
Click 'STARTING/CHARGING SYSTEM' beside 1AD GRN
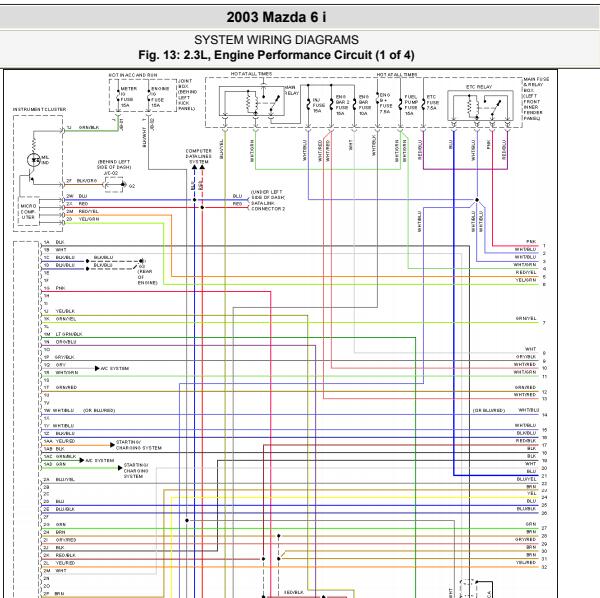point(136,471)
